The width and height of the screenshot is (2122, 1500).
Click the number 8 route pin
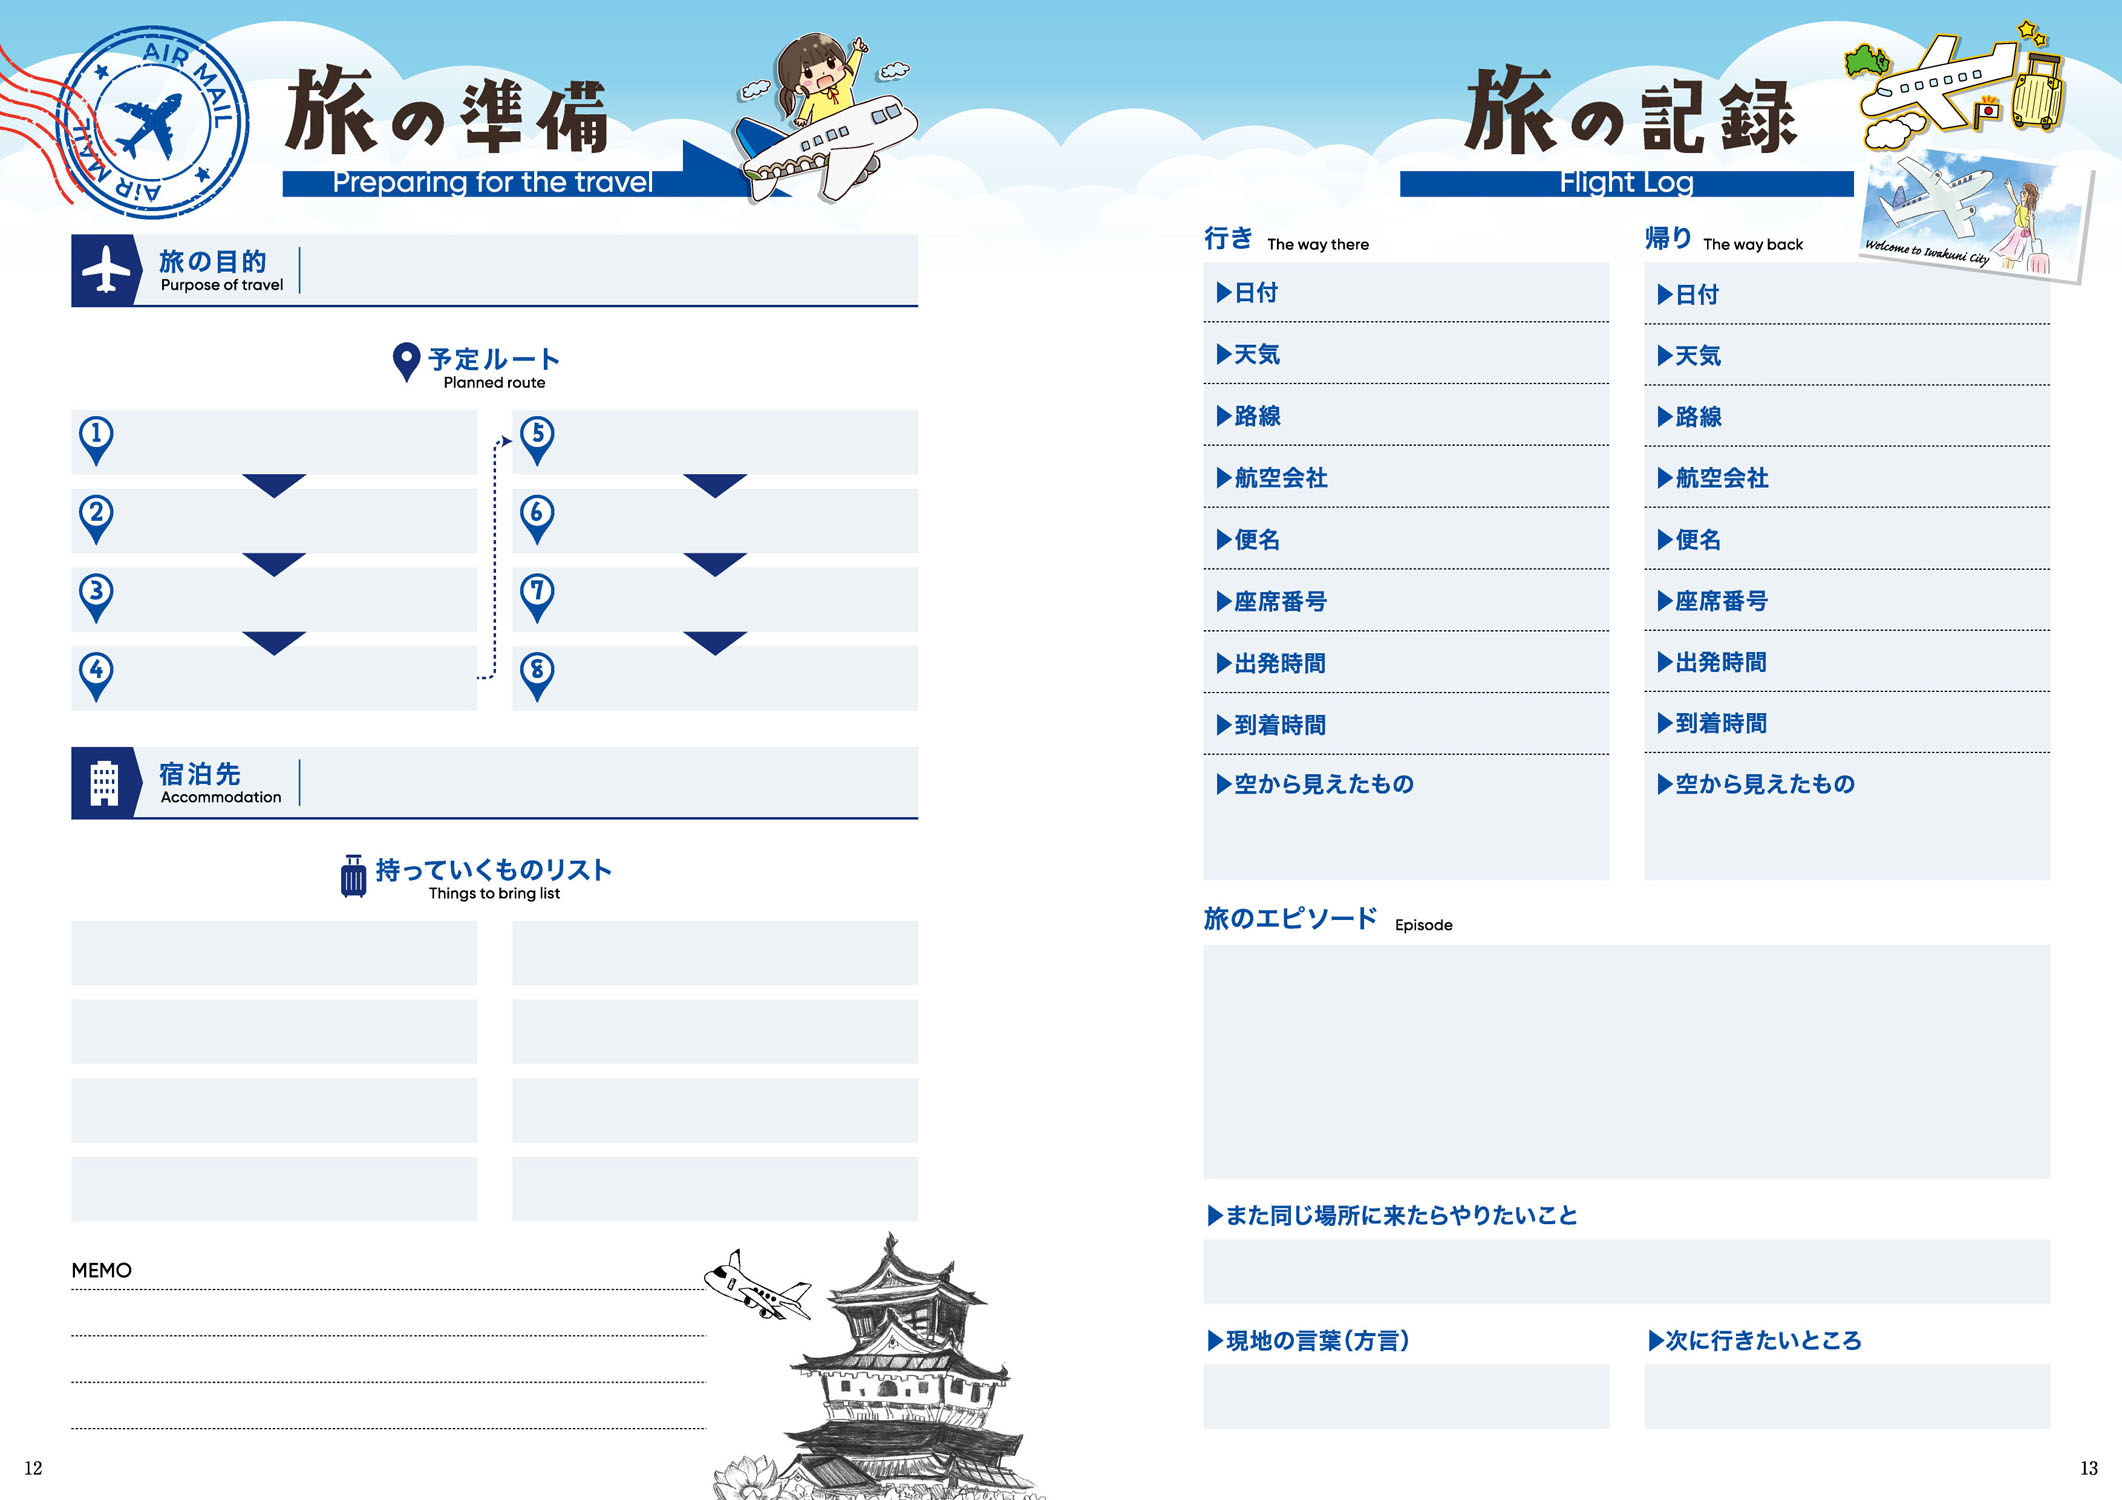[537, 674]
